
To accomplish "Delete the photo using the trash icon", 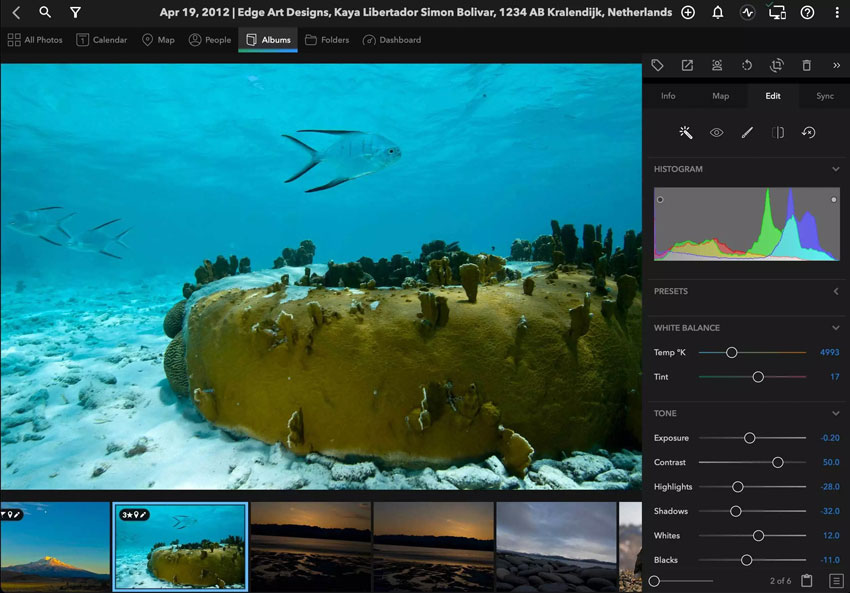I will pyautogui.click(x=807, y=64).
